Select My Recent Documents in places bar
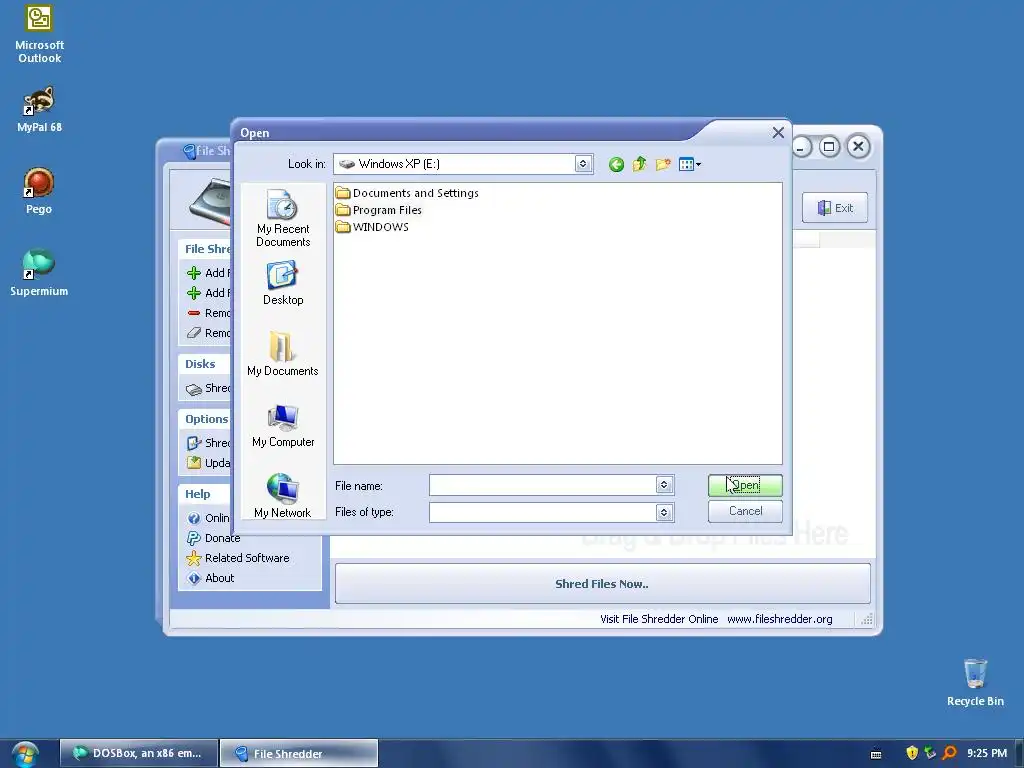This screenshot has width=1024, height=768. (283, 218)
